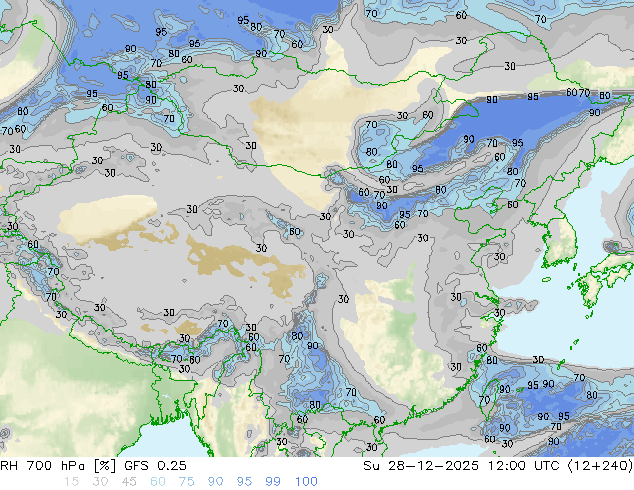Select the 100 value in the color legend
The height and width of the screenshot is (490, 634).
click(x=306, y=482)
